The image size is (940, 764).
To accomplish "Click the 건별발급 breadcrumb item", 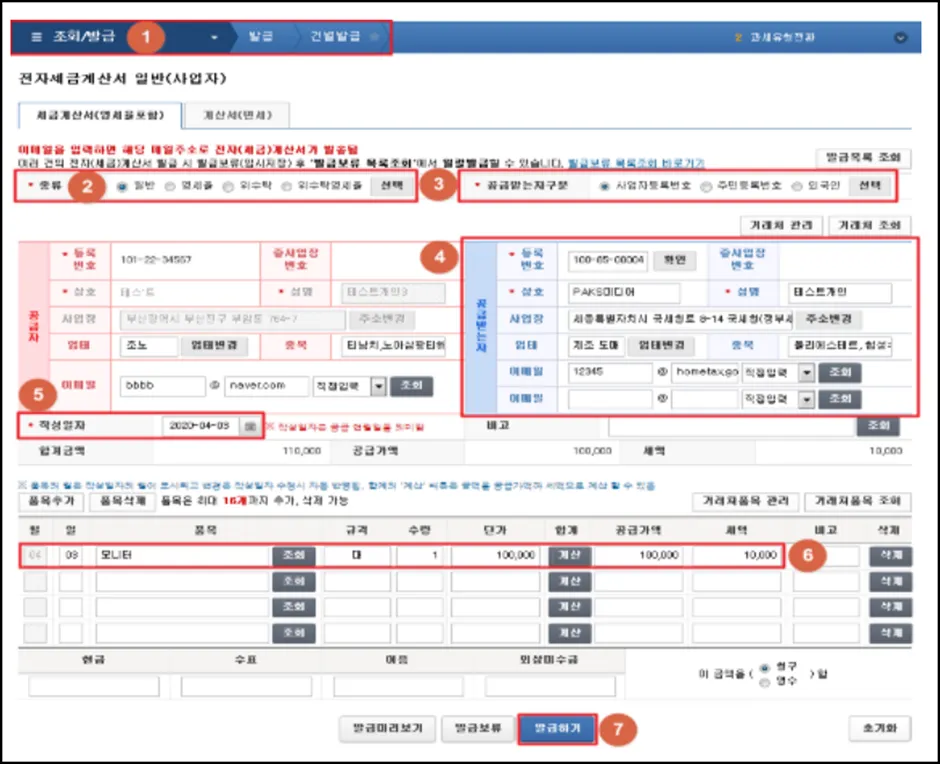I will coord(335,36).
